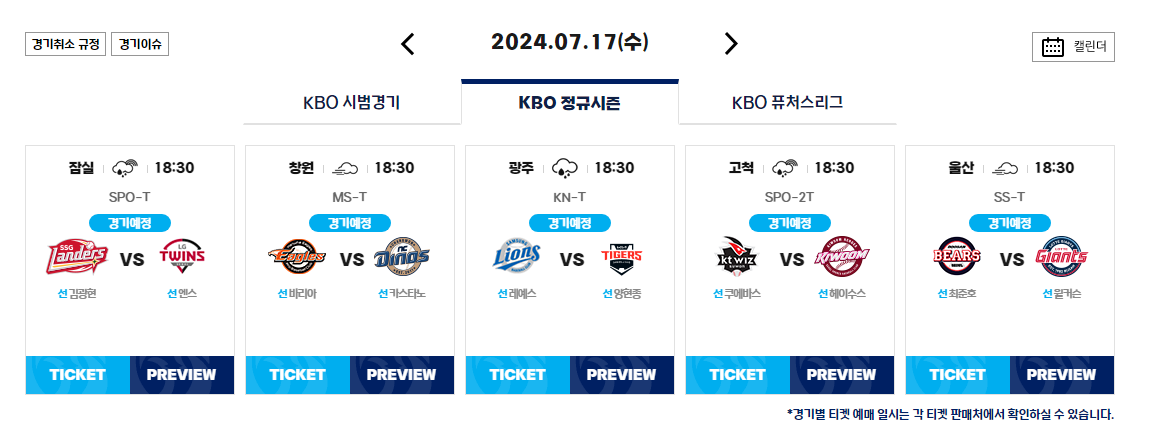This screenshot has width=1173, height=435.
Task: Click the KIA Tigers team logo
Action: pos(622,258)
